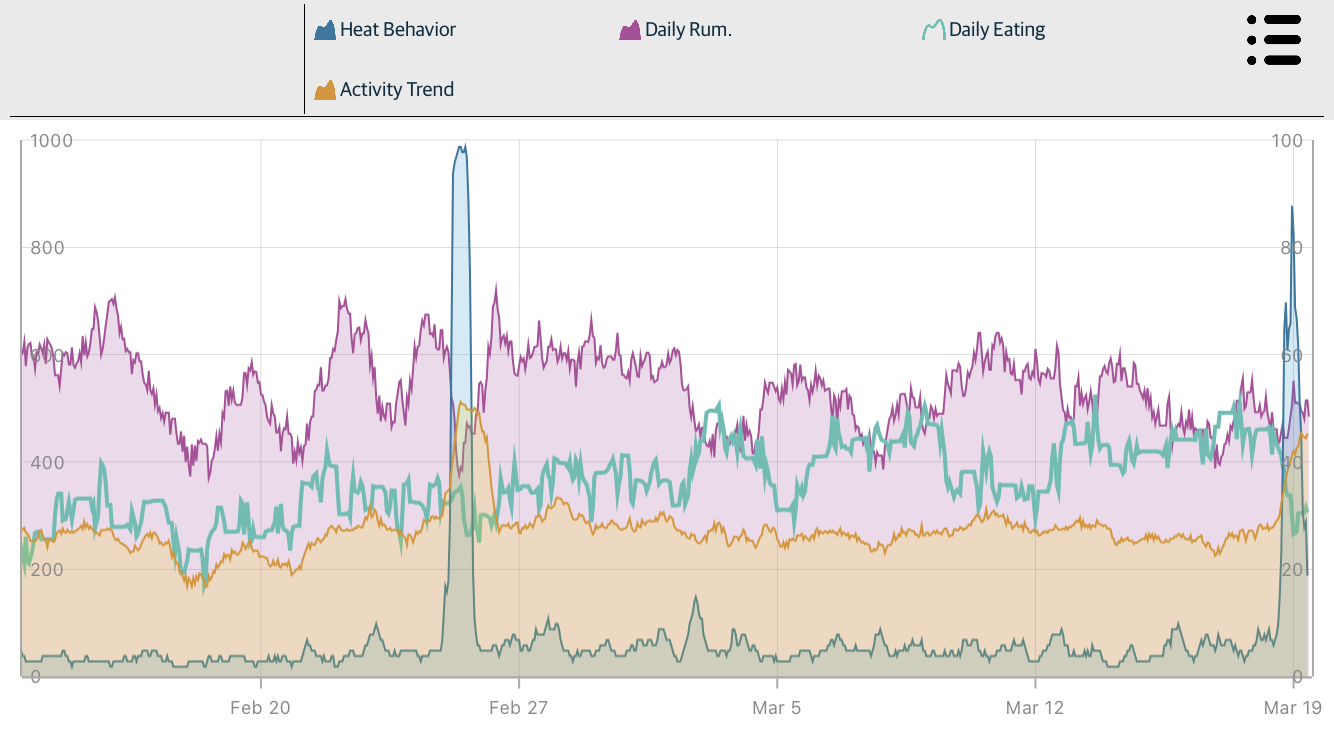The height and width of the screenshot is (750, 1334).
Task: Show or hide Activity Trend label
Action: pyautogui.click(x=396, y=90)
